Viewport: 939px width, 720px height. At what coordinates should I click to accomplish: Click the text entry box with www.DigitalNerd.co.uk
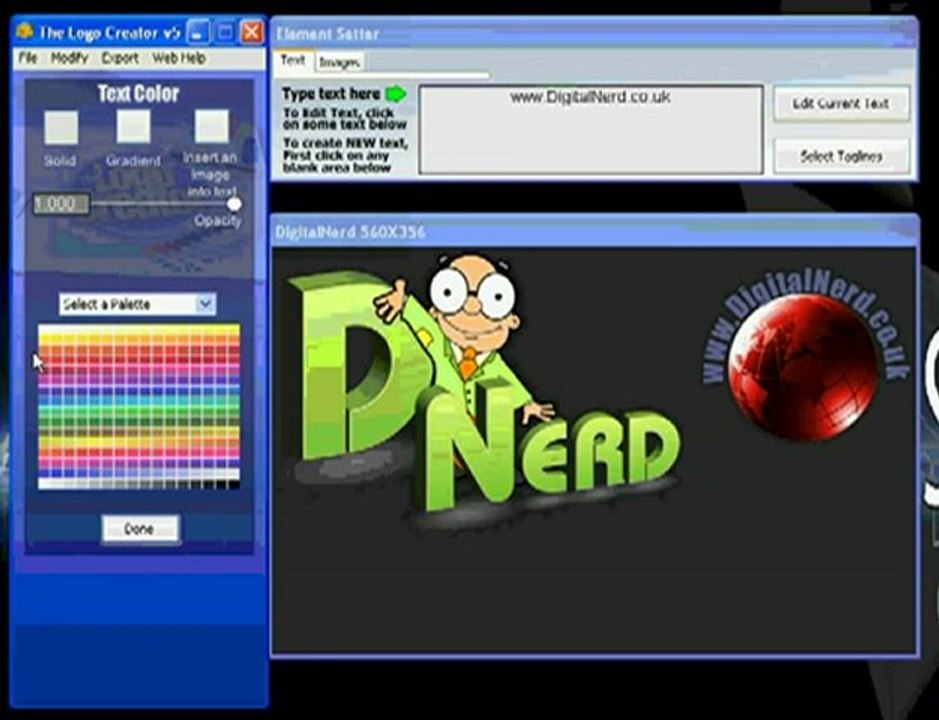(590, 129)
